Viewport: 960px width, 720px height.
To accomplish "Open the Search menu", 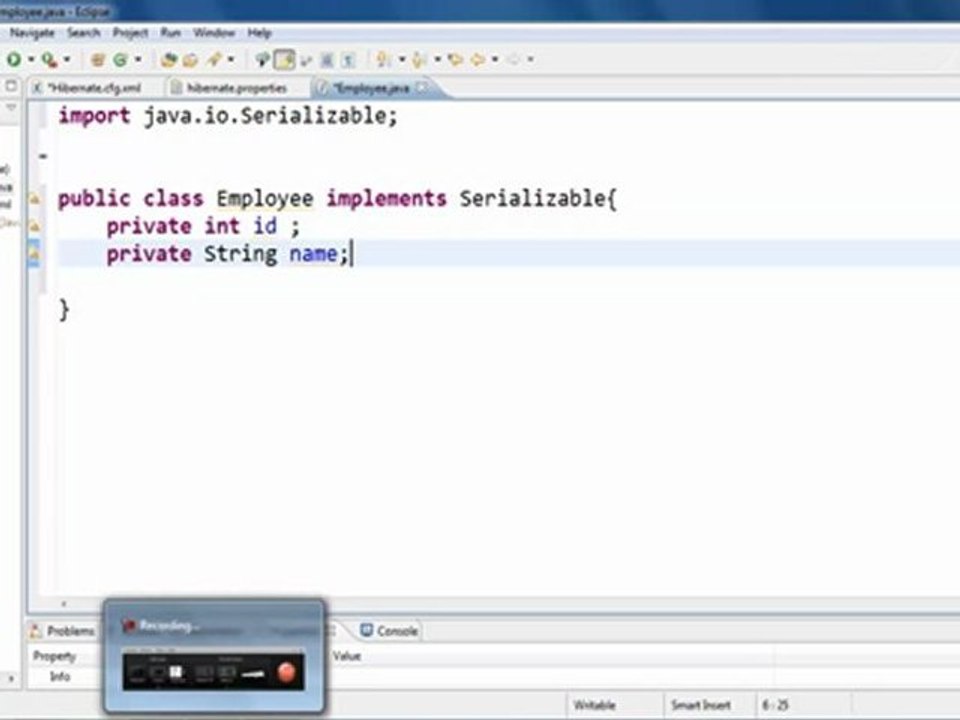I will 84,32.
